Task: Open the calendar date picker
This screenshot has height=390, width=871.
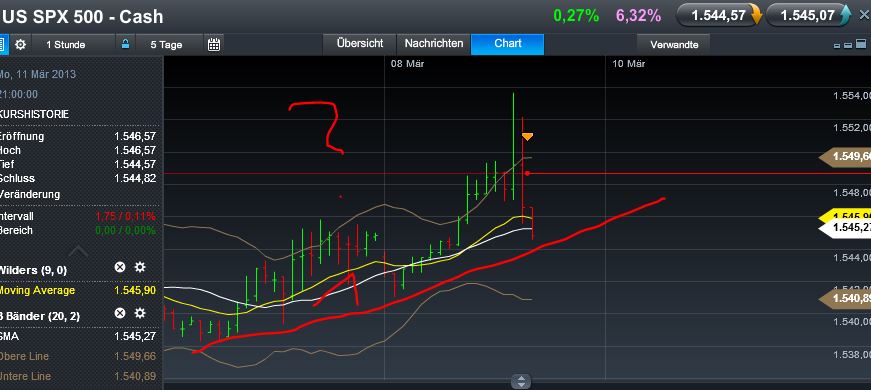Action: (214, 44)
